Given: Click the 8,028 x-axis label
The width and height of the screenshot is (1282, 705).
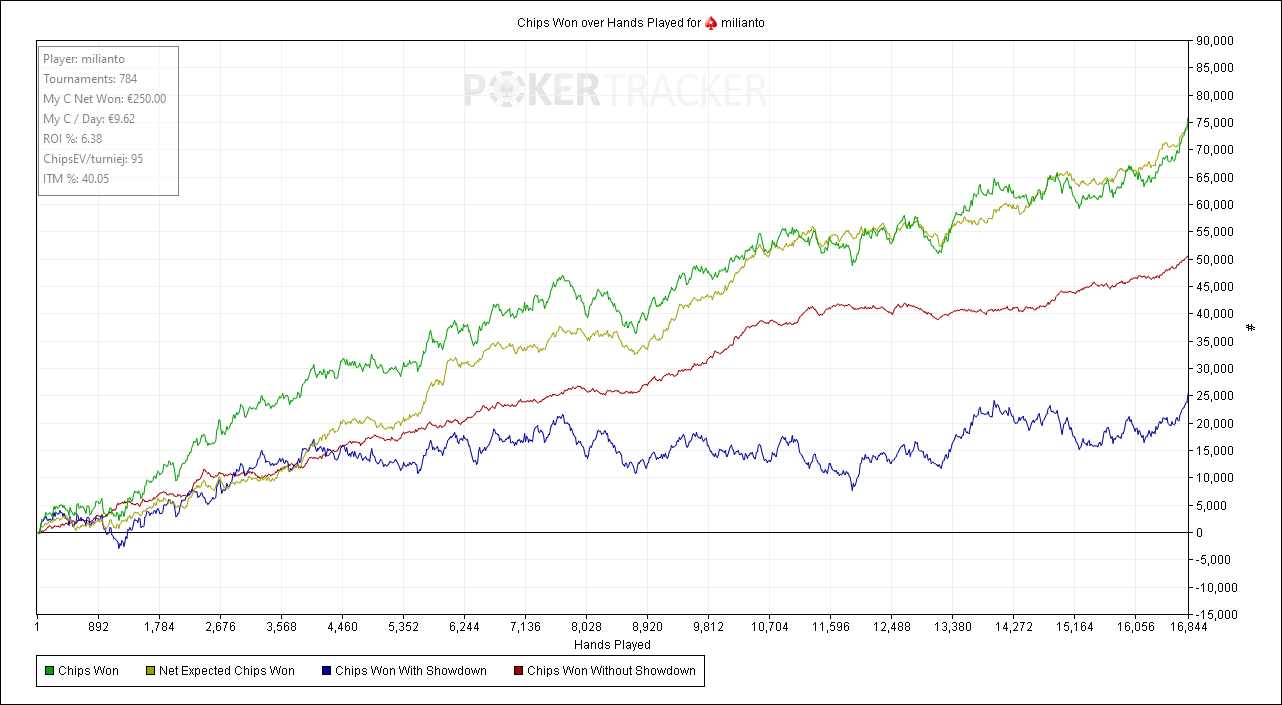Looking at the screenshot, I should [586, 628].
